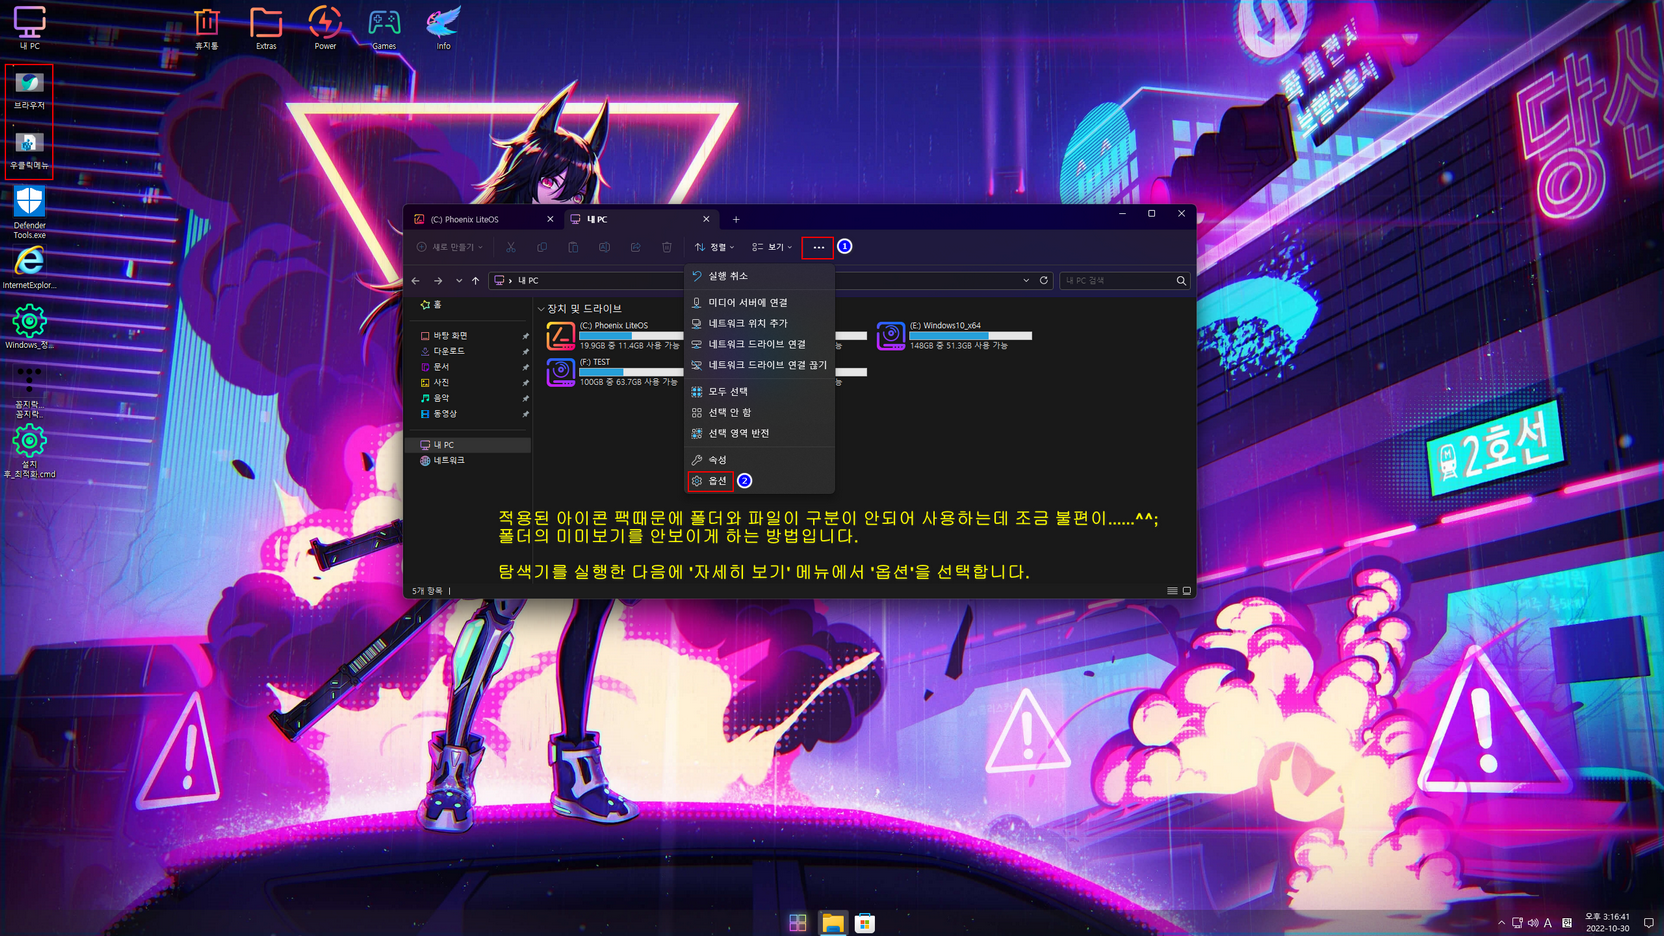Expand recent locations chevron
This screenshot has height=936, width=1664.
(x=458, y=281)
